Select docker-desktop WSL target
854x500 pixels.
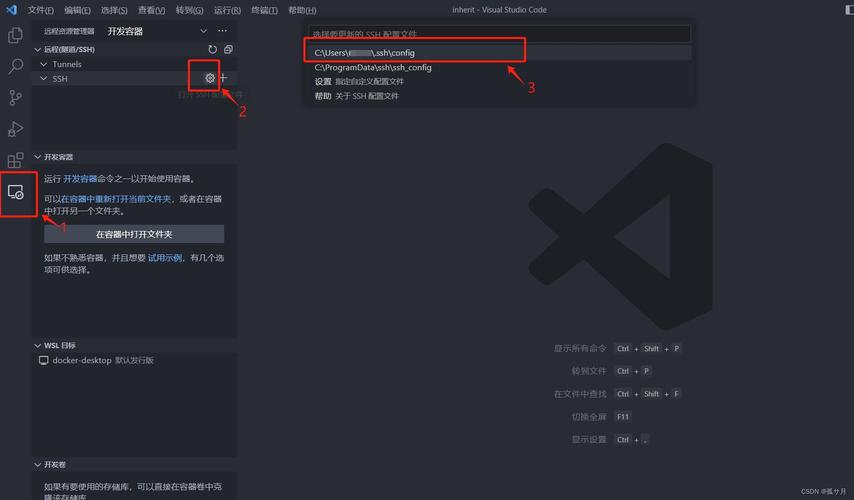click(x=134, y=361)
